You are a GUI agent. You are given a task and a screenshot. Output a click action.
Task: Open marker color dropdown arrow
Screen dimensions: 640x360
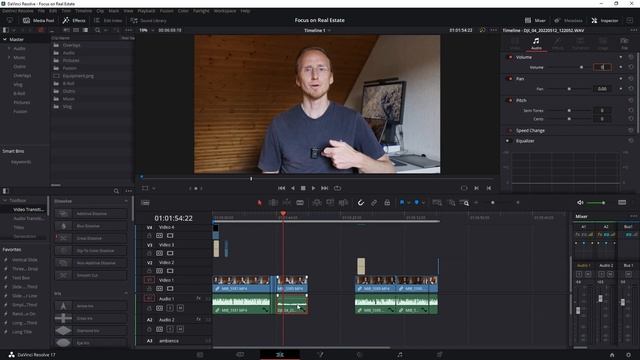tap(423, 203)
